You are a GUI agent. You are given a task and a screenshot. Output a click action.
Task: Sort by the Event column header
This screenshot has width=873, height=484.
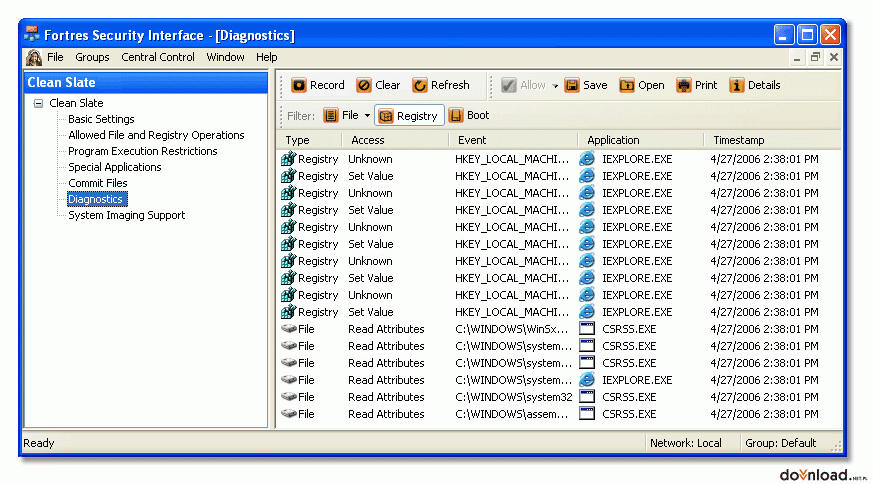point(513,140)
